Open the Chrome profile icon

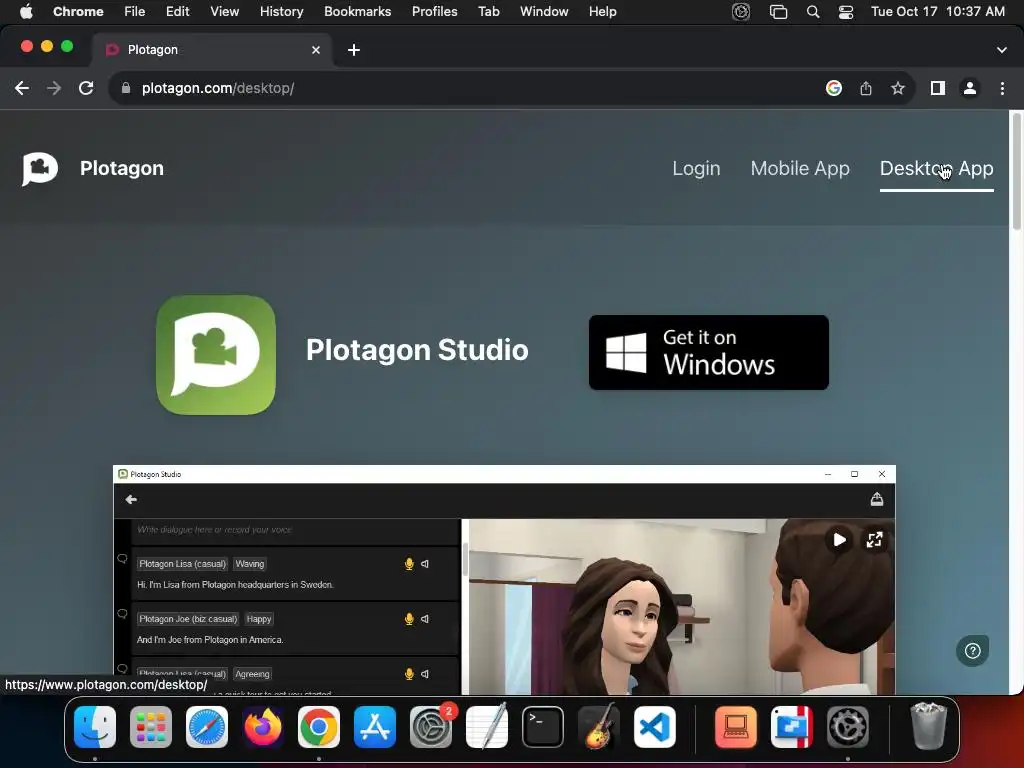pyautogui.click(x=970, y=88)
